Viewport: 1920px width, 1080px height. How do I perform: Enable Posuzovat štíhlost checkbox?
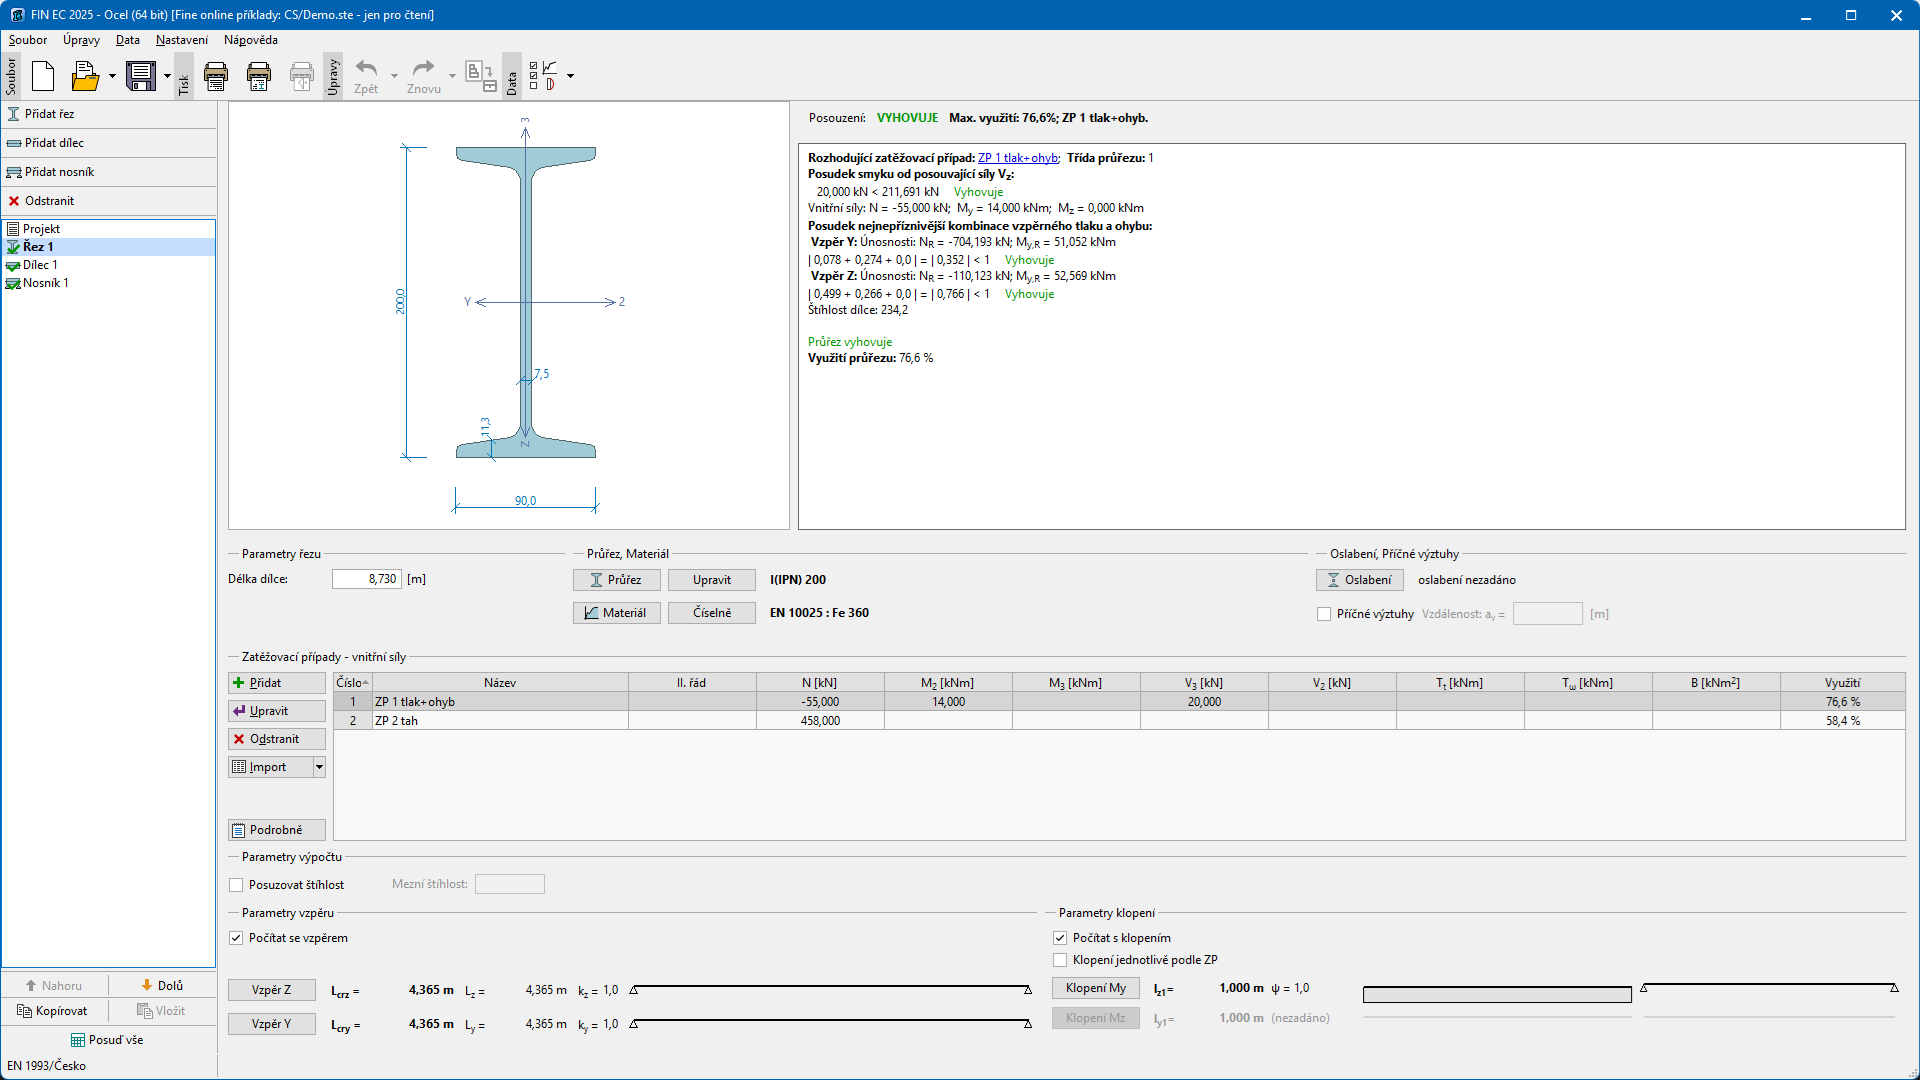pos(237,885)
